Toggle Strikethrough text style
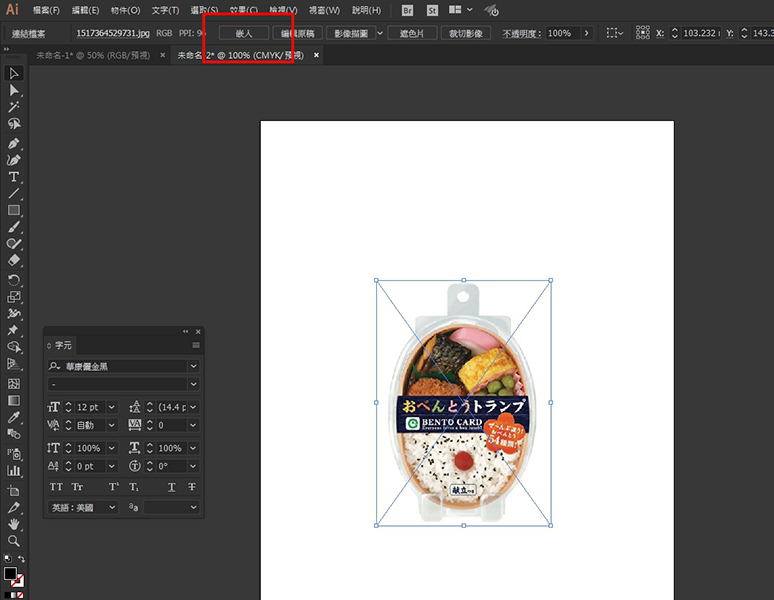The width and height of the screenshot is (774, 600). click(192, 487)
